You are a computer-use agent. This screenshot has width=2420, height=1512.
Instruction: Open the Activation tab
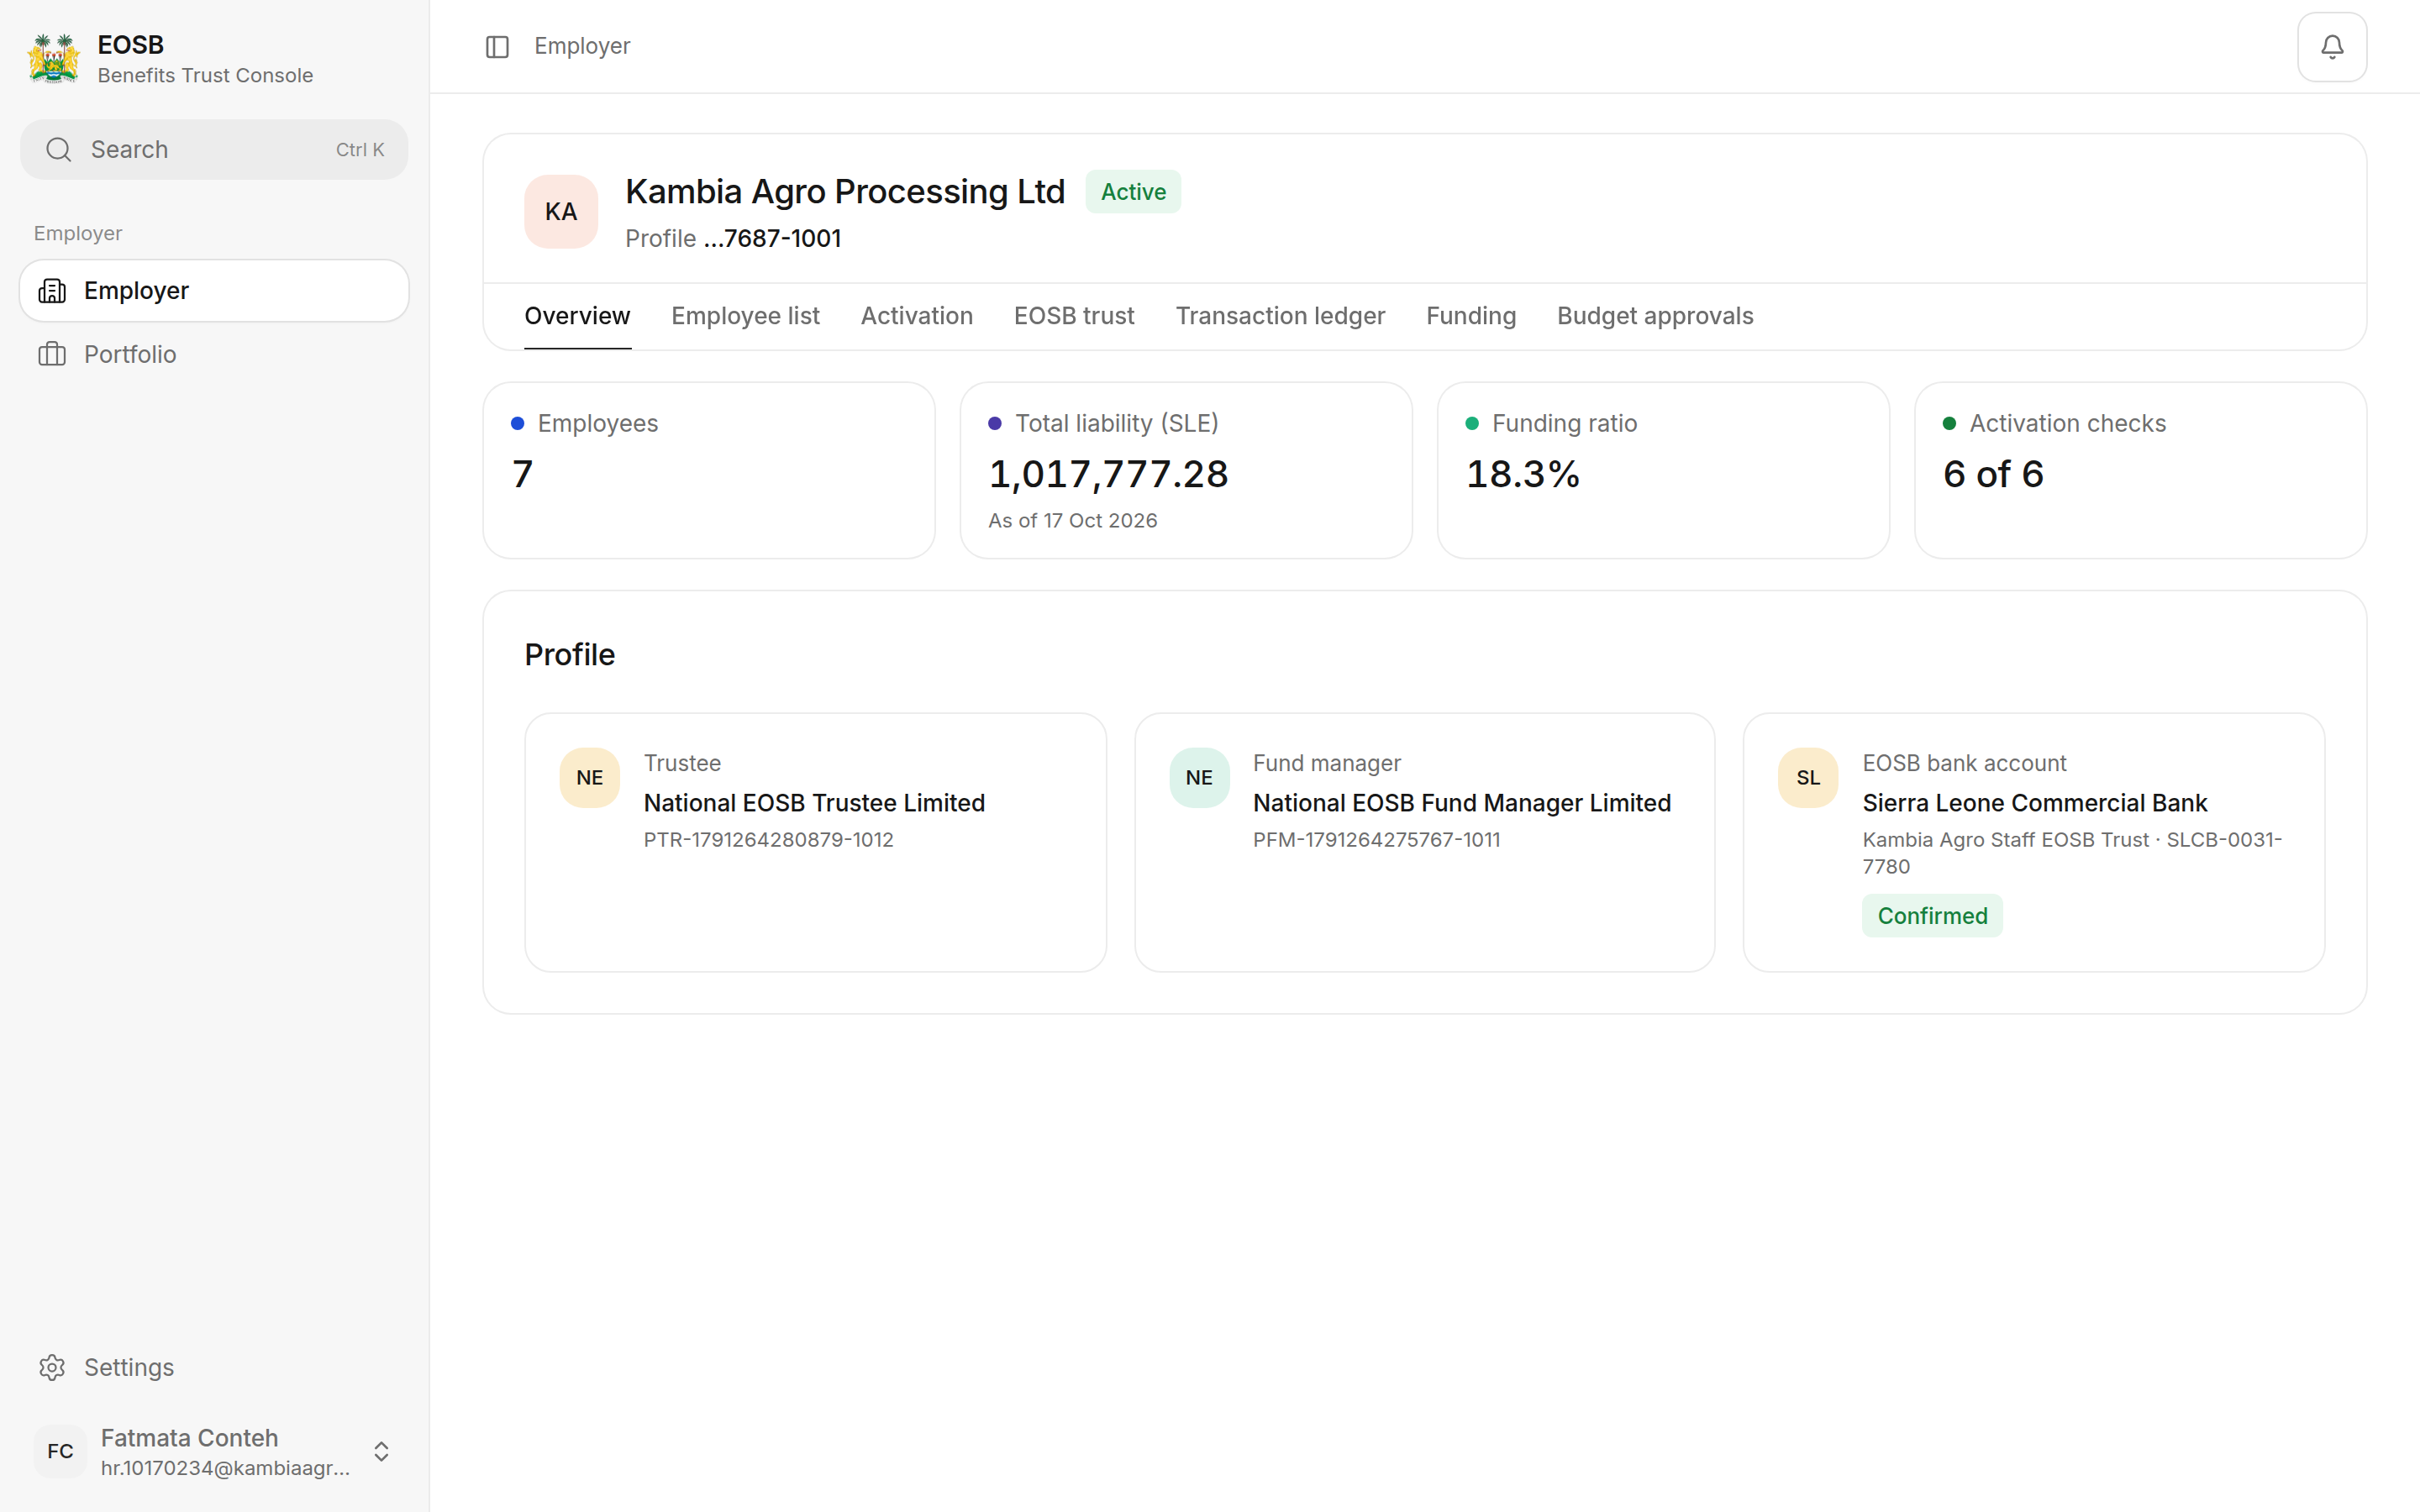tap(916, 316)
